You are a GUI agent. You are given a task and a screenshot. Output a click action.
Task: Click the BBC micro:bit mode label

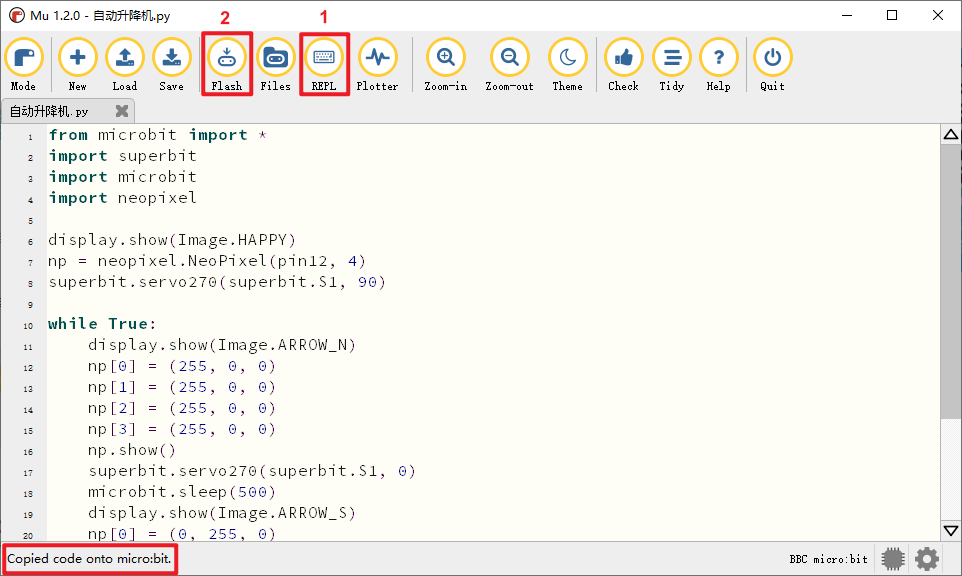tap(828, 559)
